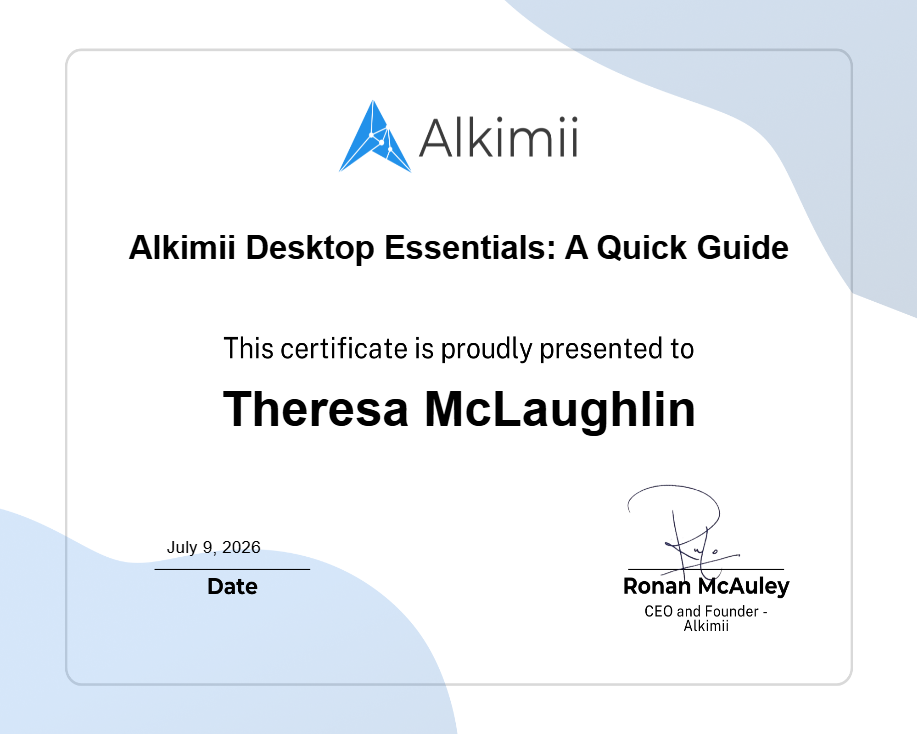This screenshot has height=734, width=917.
Task: Click the date value July 9, 2026
Action: click(x=213, y=547)
